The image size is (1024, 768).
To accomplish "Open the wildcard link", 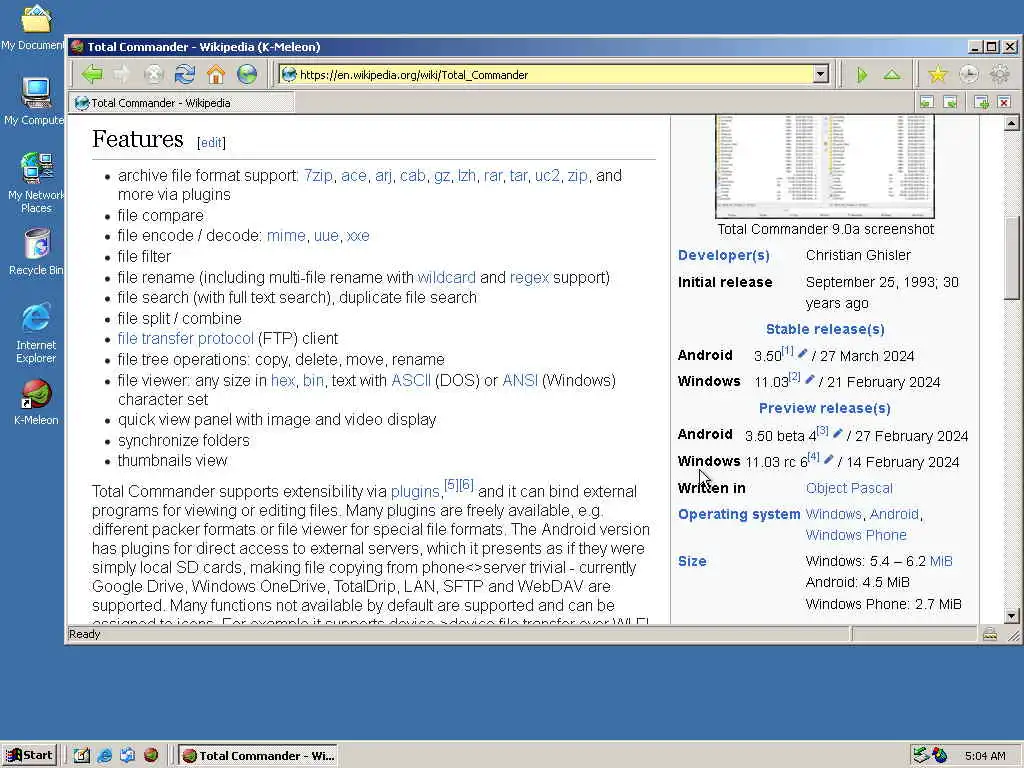I will click(447, 278).
